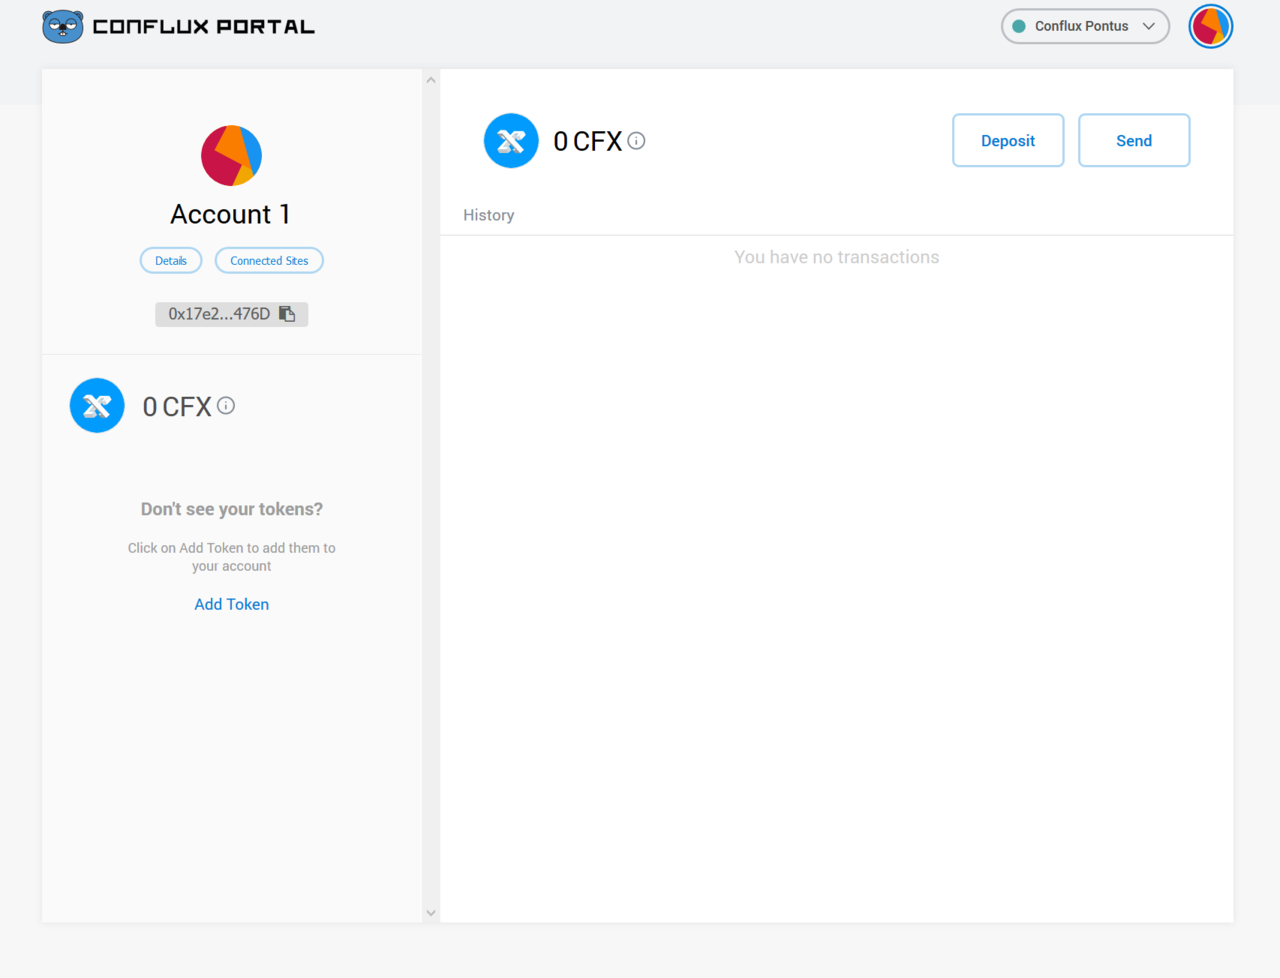Click the sidebar CFX token logo
Screen dimensions: 1280x978
(x=97, y=405)
